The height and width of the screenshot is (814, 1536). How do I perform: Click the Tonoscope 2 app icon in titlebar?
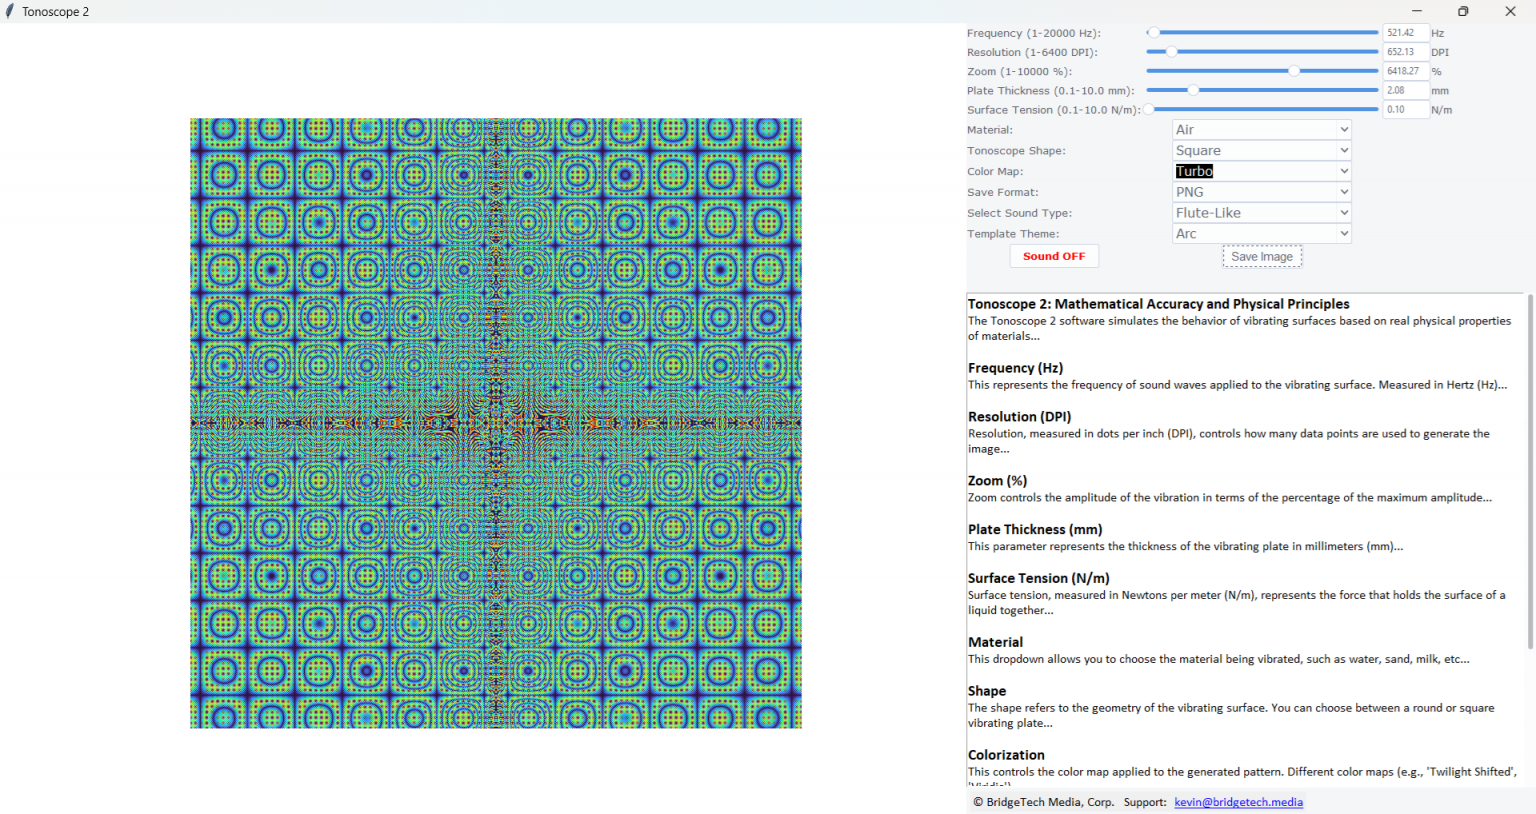tap(11, 11)
